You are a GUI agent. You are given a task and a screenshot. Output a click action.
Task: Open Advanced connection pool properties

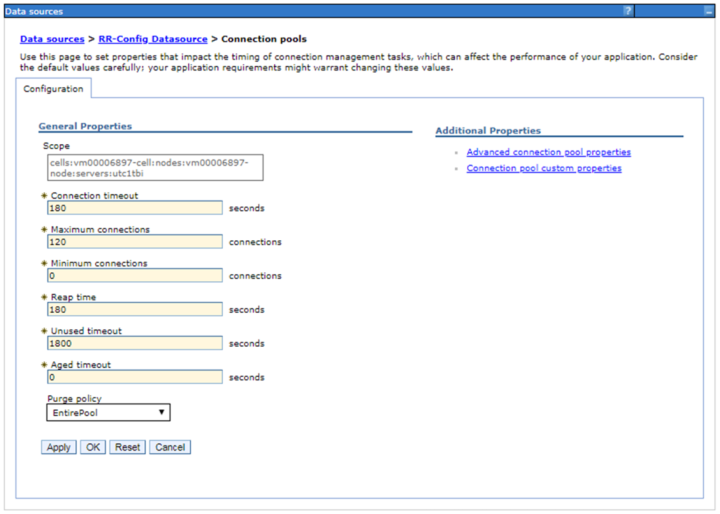(548, 152)
